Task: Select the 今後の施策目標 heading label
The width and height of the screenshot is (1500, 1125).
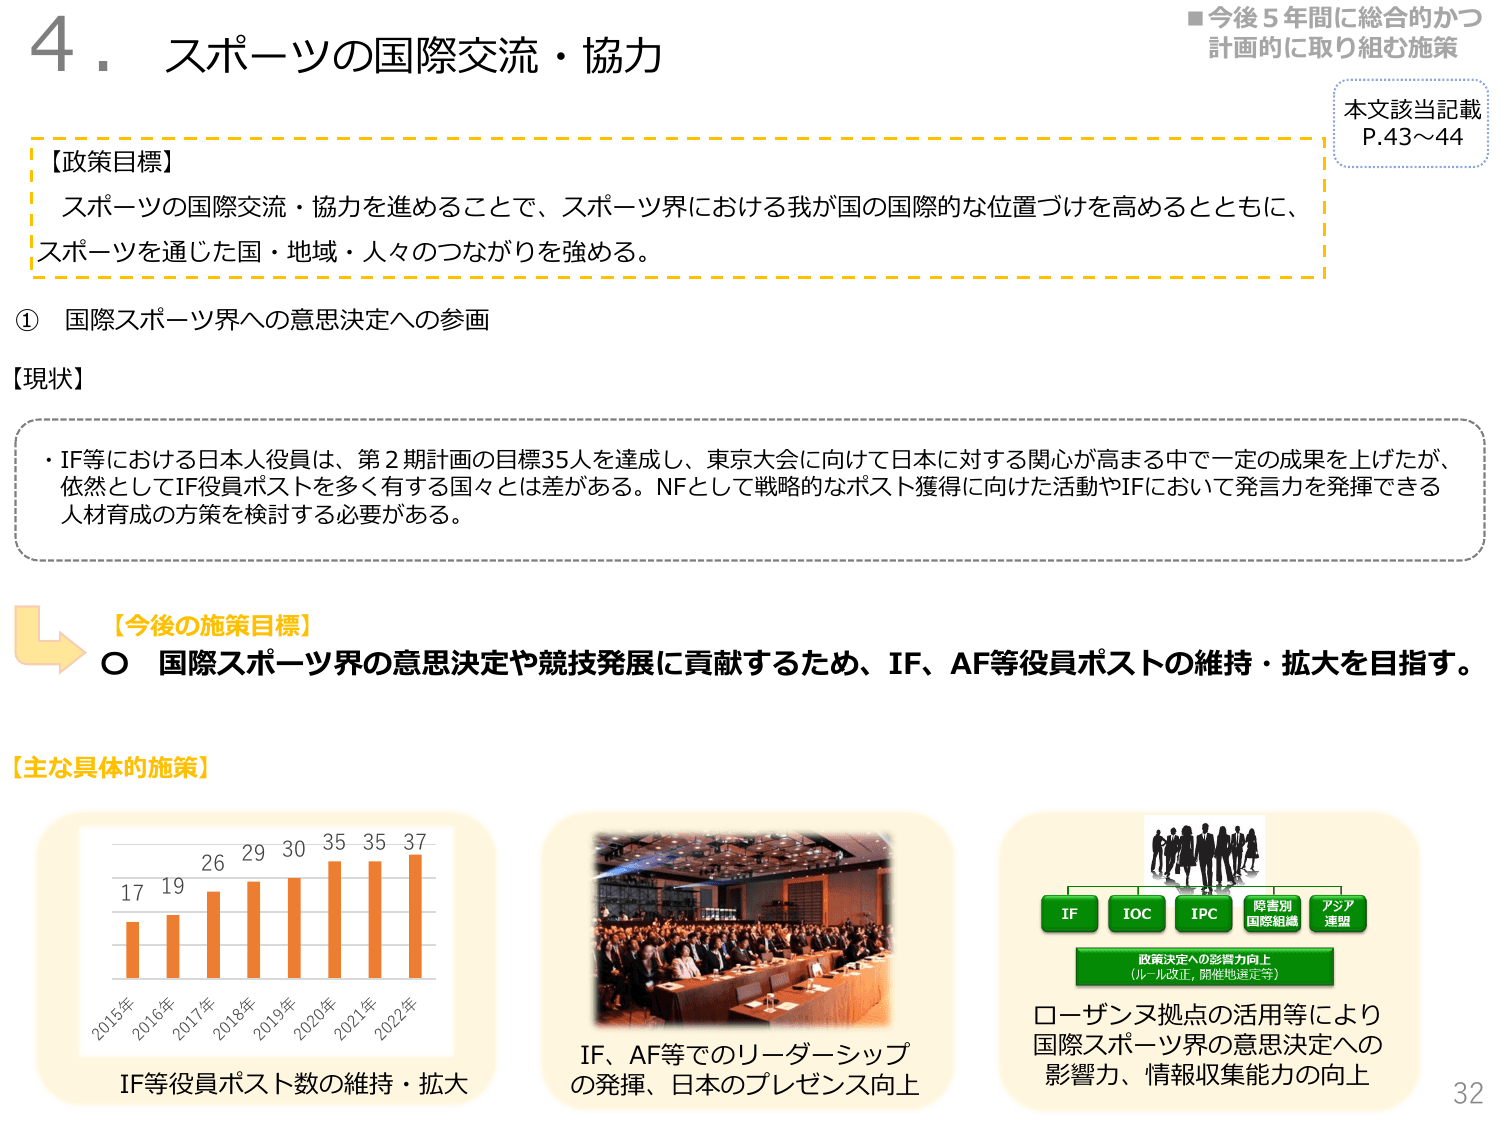Action: [x=210, y=623]
